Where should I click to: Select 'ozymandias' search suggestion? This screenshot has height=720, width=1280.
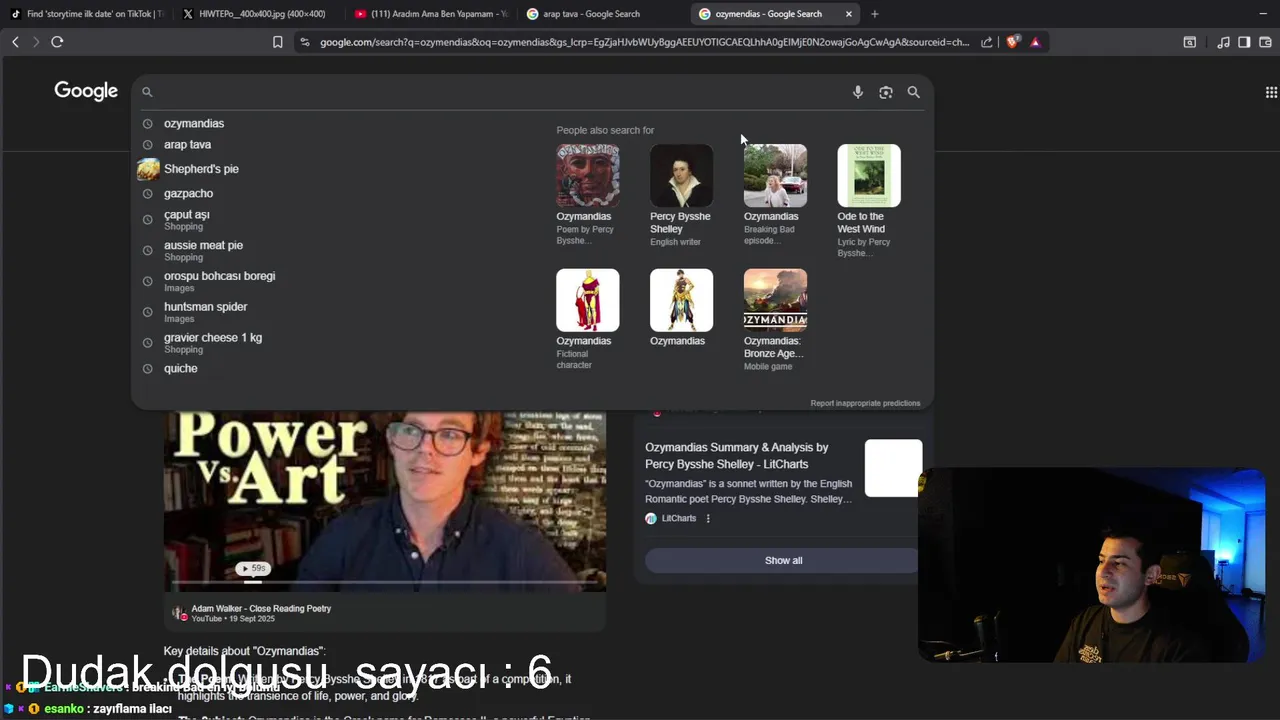[194, 123]
